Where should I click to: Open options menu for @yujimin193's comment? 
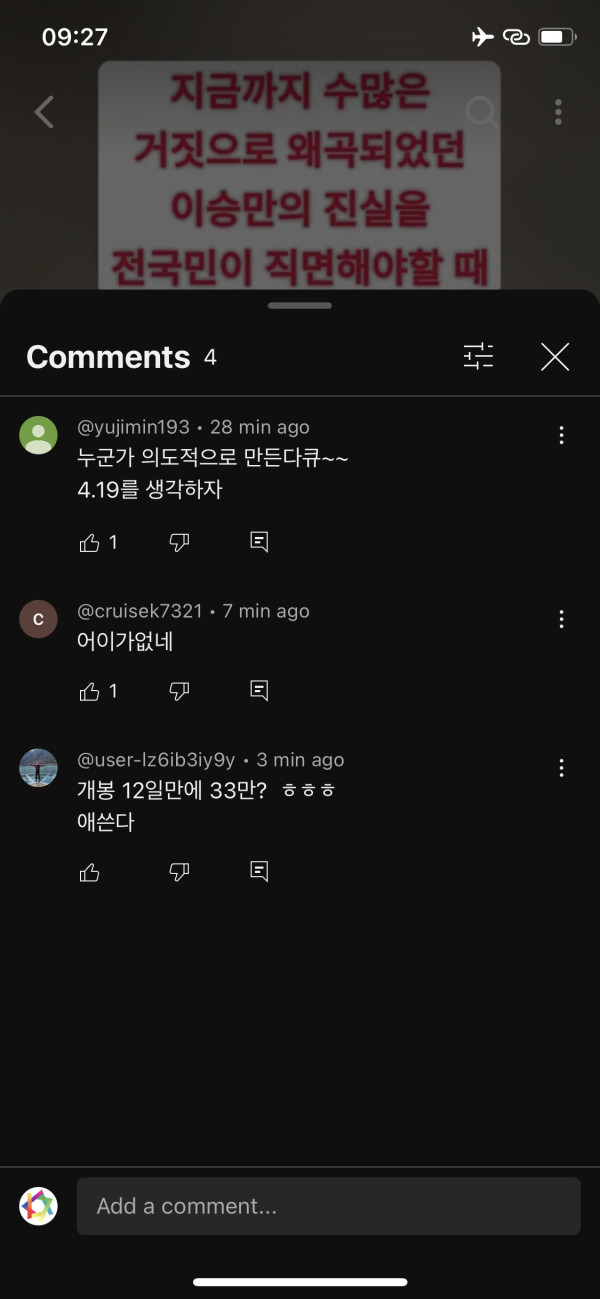(x=561, y=435)
